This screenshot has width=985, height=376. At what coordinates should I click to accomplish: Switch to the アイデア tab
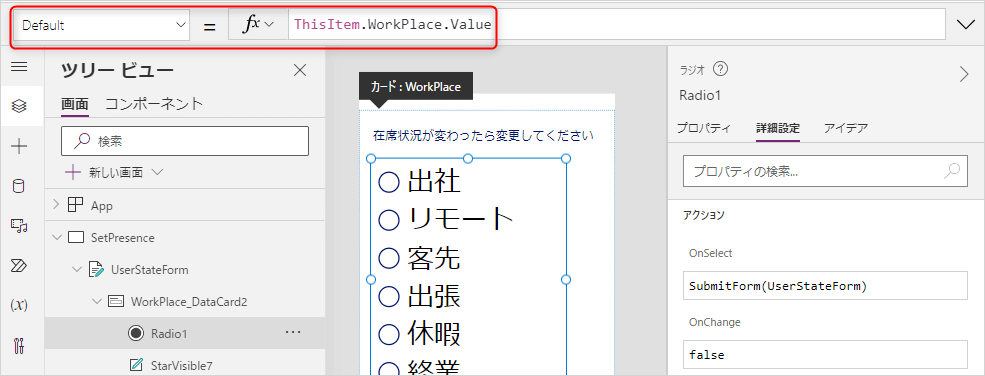coord(846,129)
